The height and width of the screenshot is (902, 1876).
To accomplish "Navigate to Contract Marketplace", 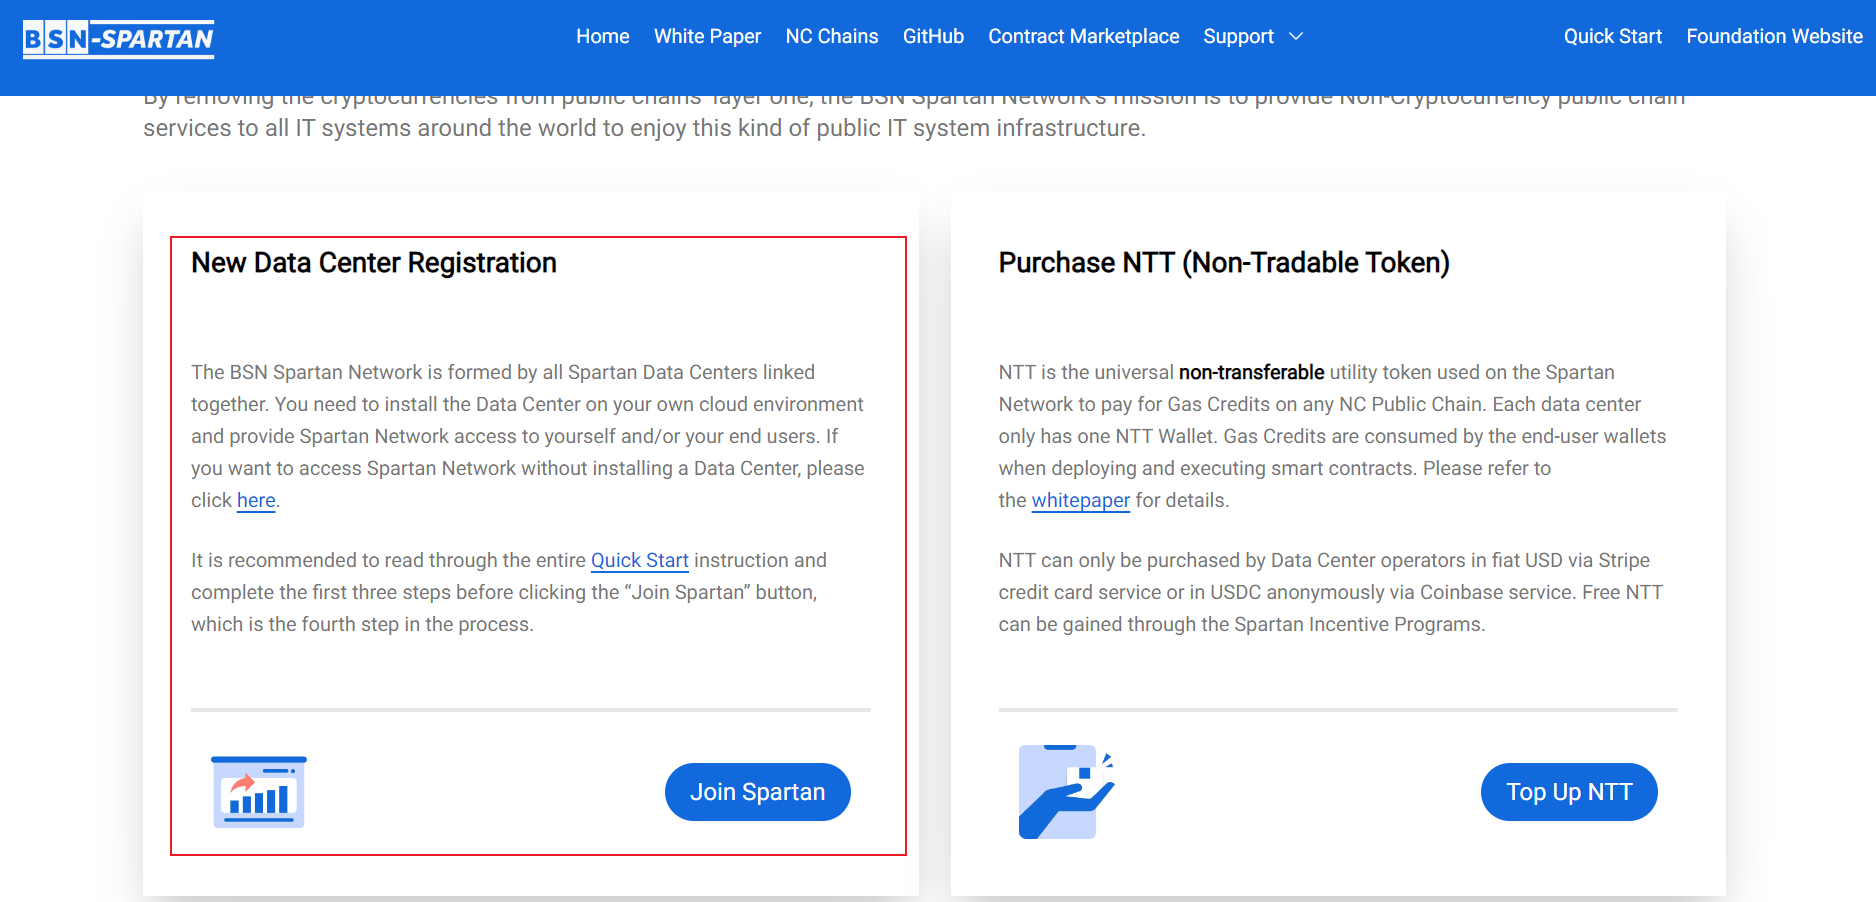I will coord(1083,37).
